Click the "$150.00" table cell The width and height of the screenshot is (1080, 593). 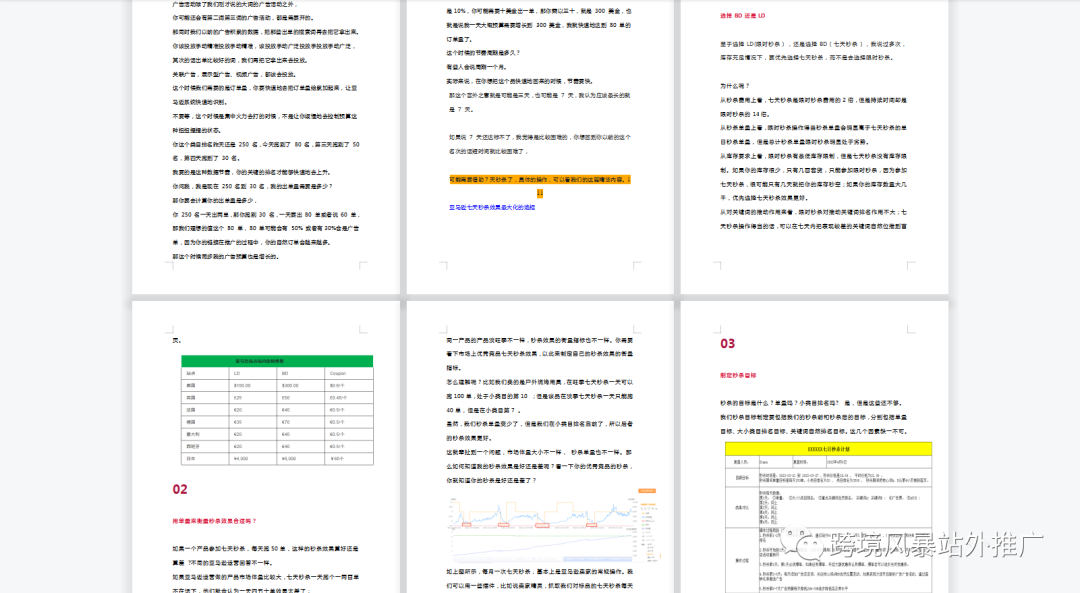pos(253,386)
